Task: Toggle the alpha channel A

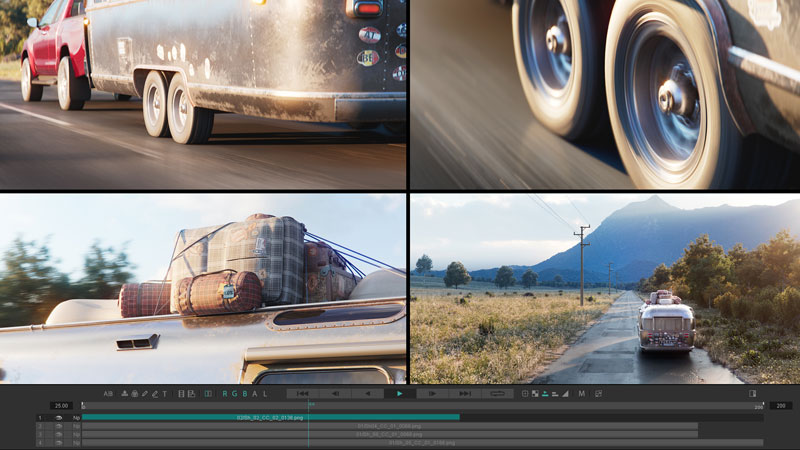Action: tap(256, 394)
